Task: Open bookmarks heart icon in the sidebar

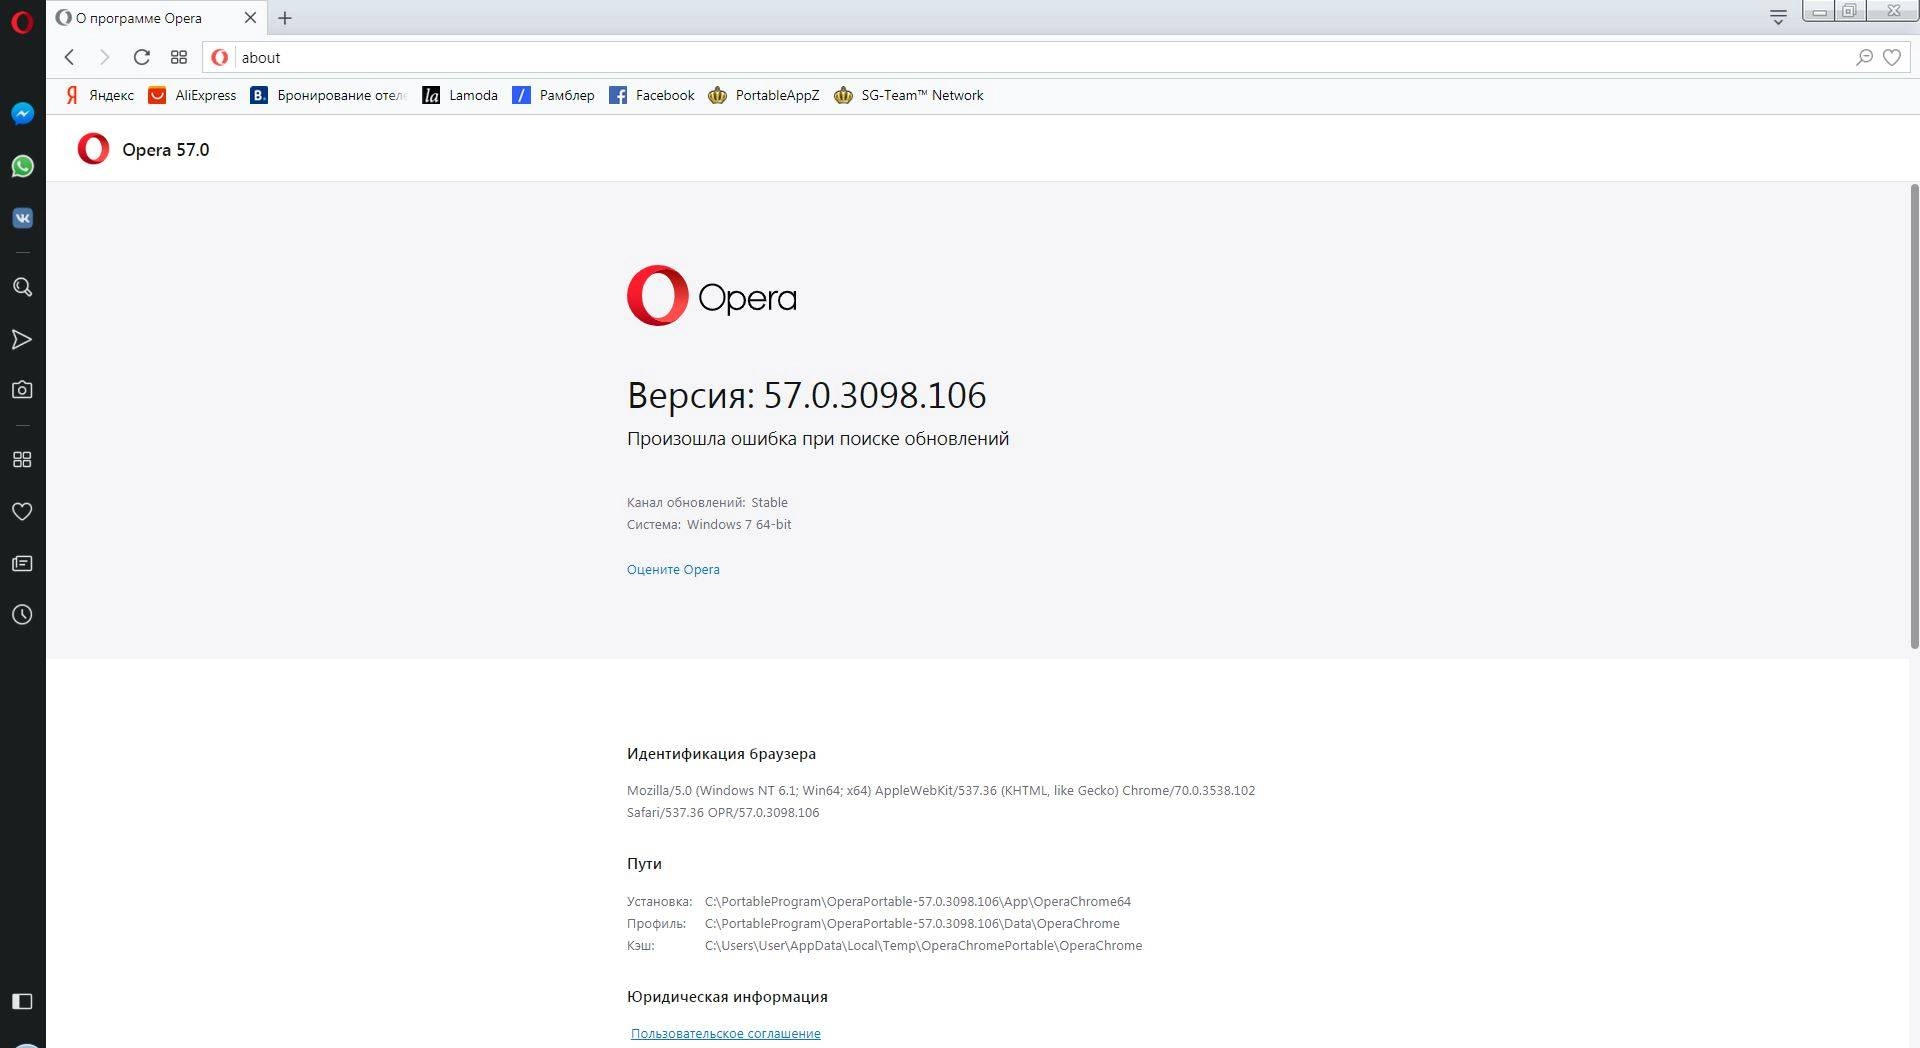Action: point(22,512)
